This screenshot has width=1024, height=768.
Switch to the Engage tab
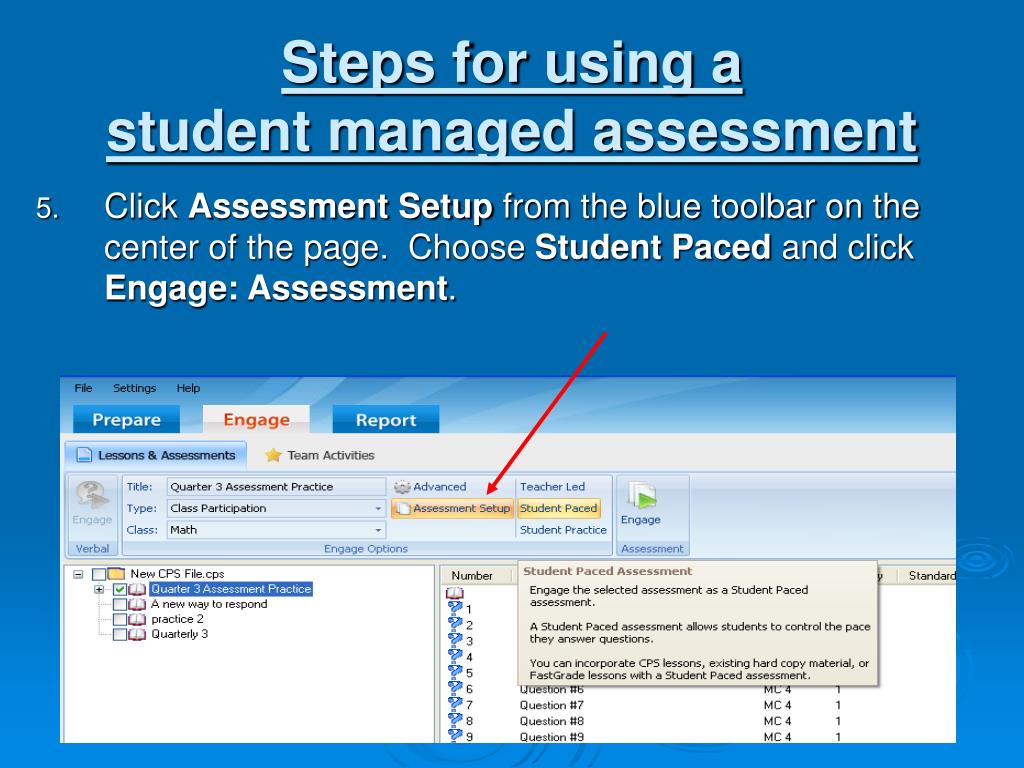[256, 419]
